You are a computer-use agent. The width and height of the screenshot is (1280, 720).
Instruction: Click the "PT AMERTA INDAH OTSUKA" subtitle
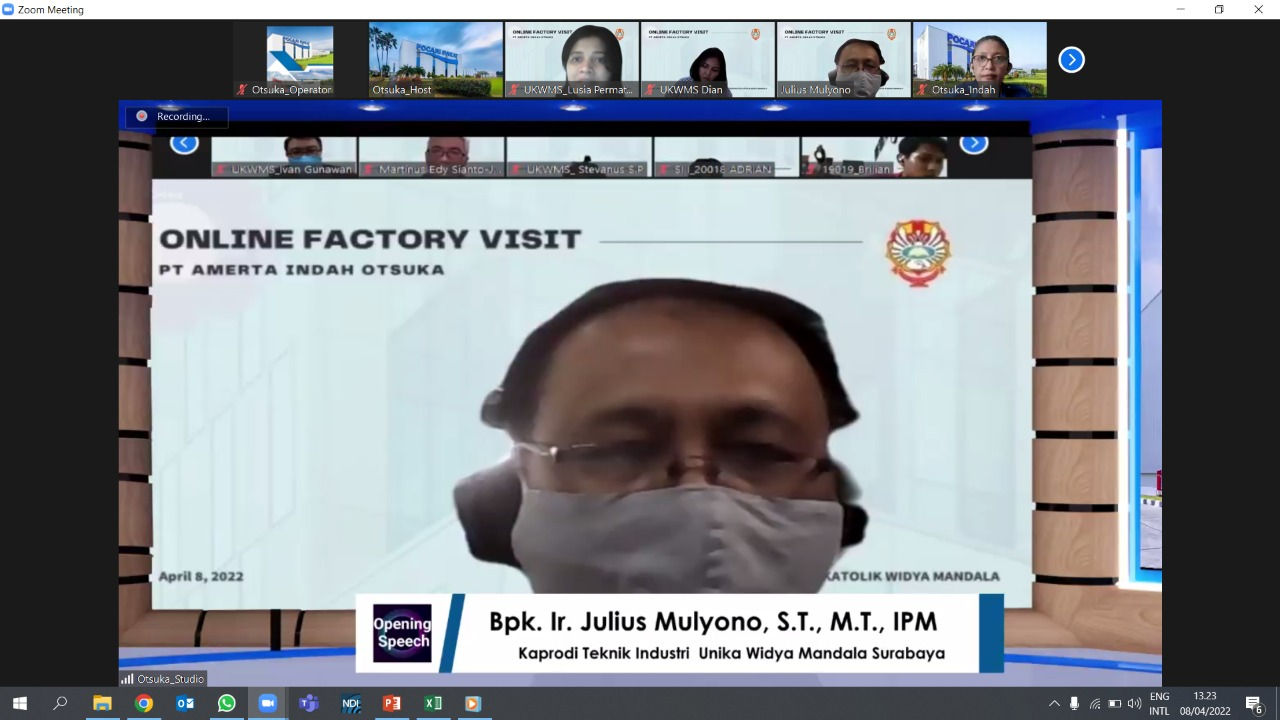(301, 270)
